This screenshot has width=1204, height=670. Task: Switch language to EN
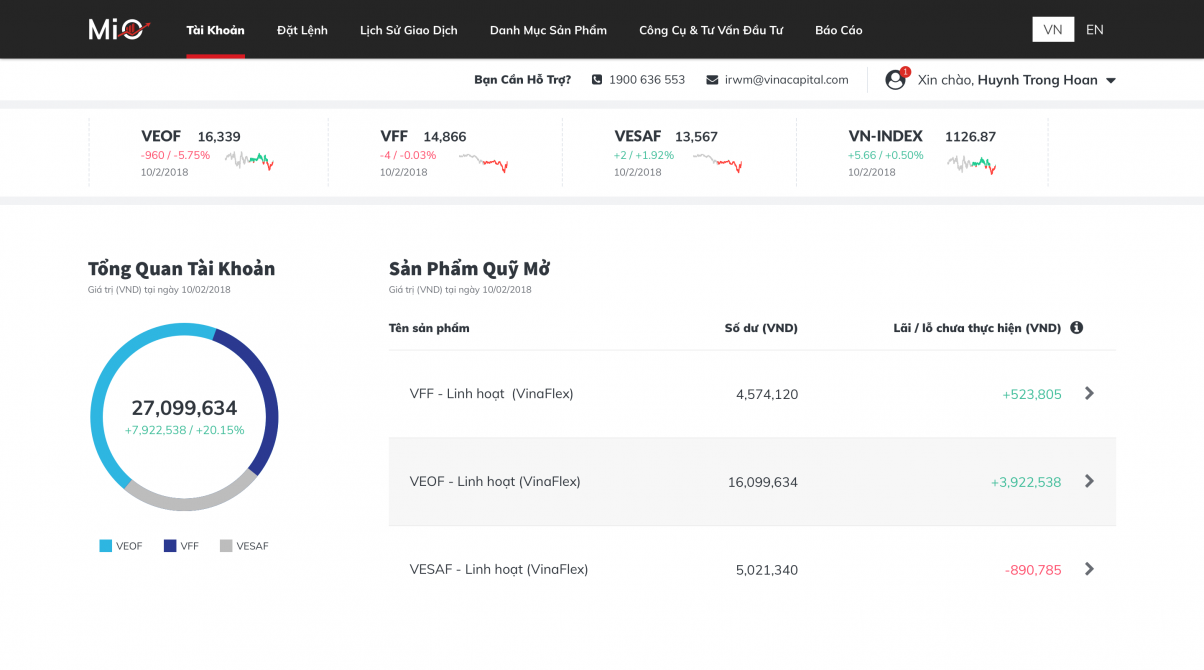point(1095,30)
